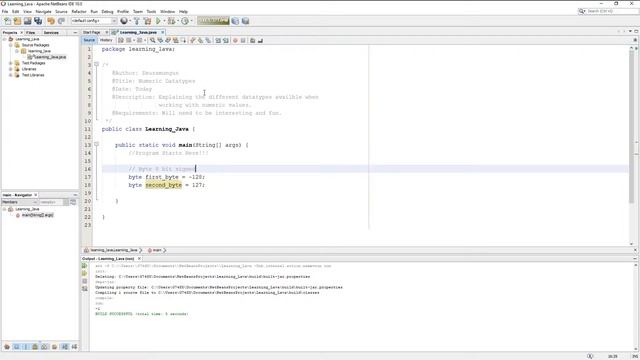Toggle Fully Qualified Names filter in Navigator
This screenshot has width=640, height=360.
click(54, 347)
